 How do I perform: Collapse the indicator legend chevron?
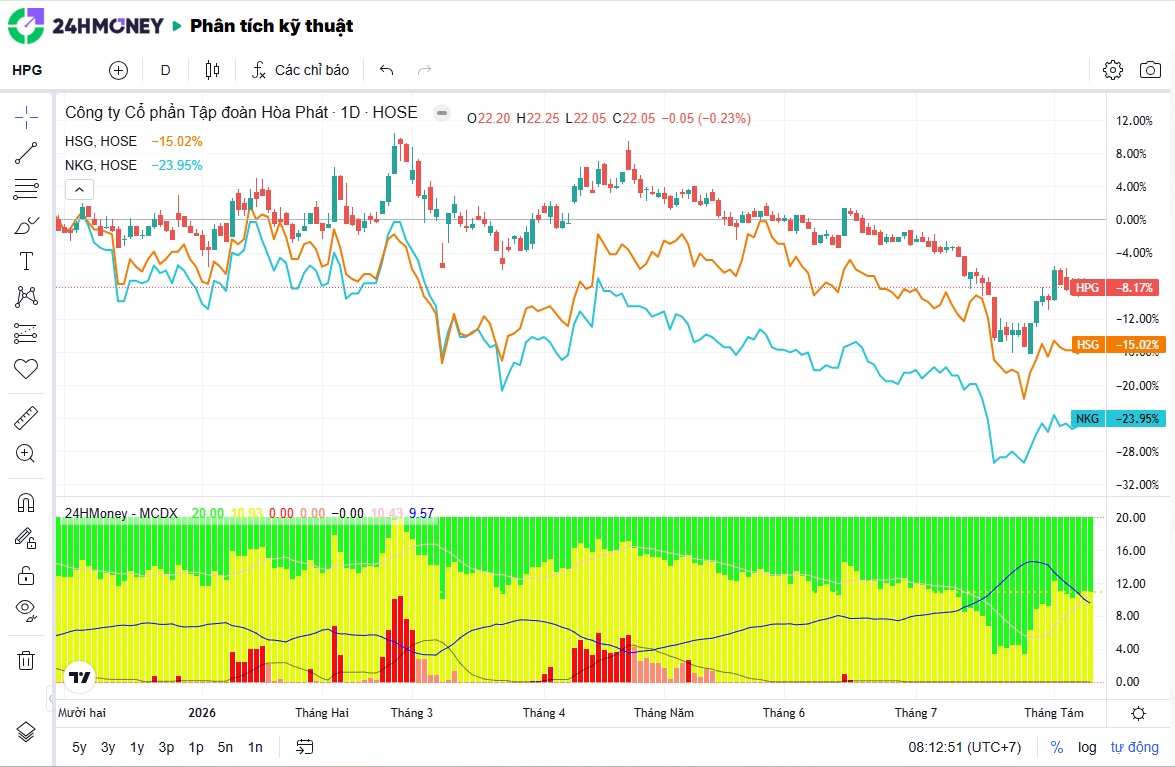click(x=79, y=190)
